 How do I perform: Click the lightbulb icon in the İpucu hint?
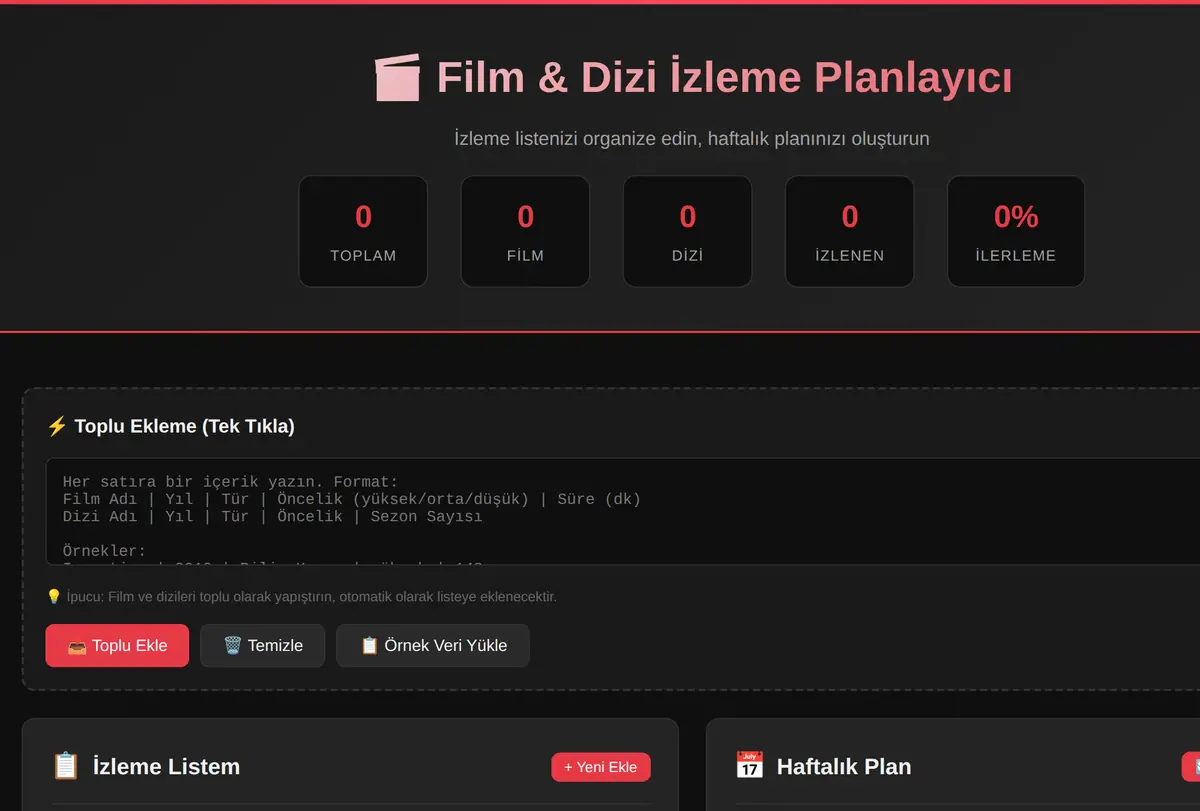point(54,597)
